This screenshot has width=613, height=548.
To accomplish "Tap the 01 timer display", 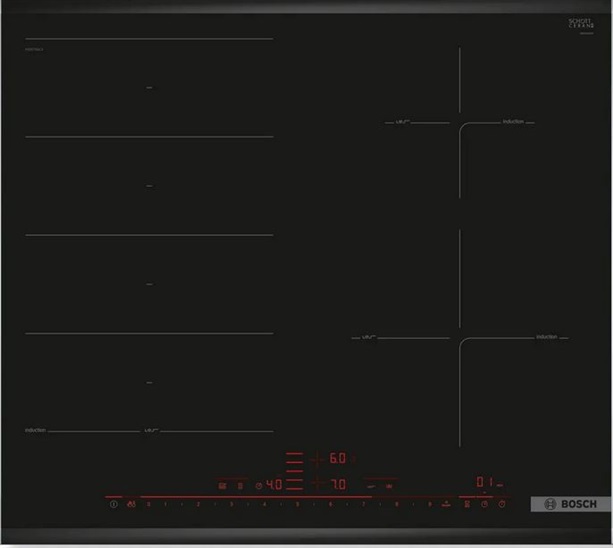I will coord(484,481).
